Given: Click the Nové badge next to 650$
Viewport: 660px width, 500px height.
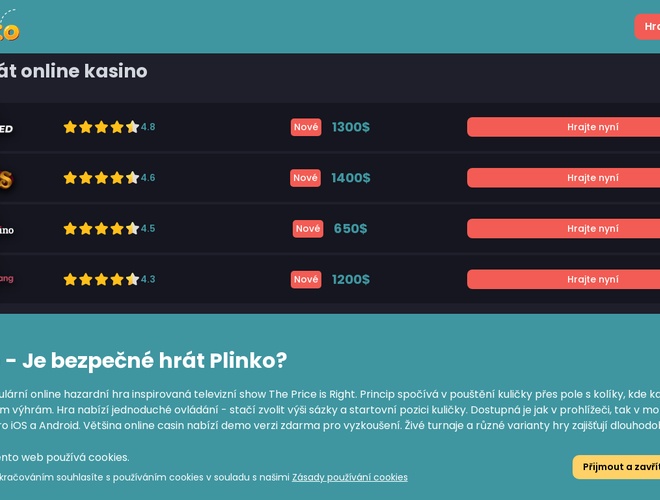Looking at the screenshot, I should [x=308, y=229].
